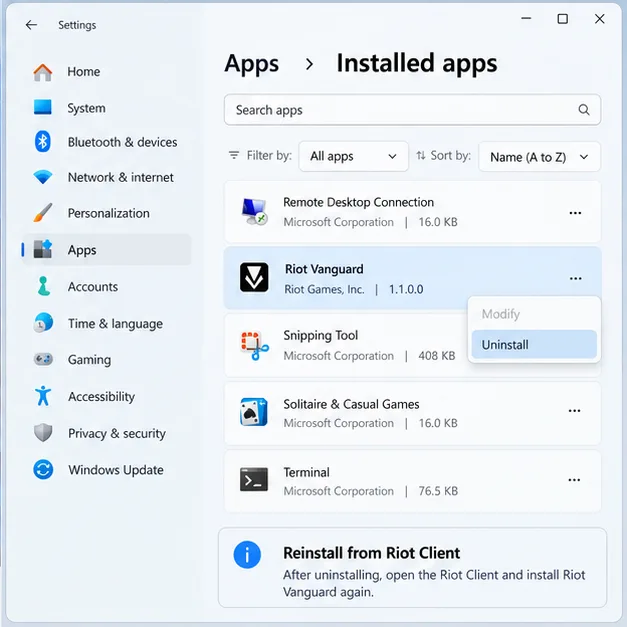Maximize the Settings window
Screen dimensions: 627x627
coord(563,19)
